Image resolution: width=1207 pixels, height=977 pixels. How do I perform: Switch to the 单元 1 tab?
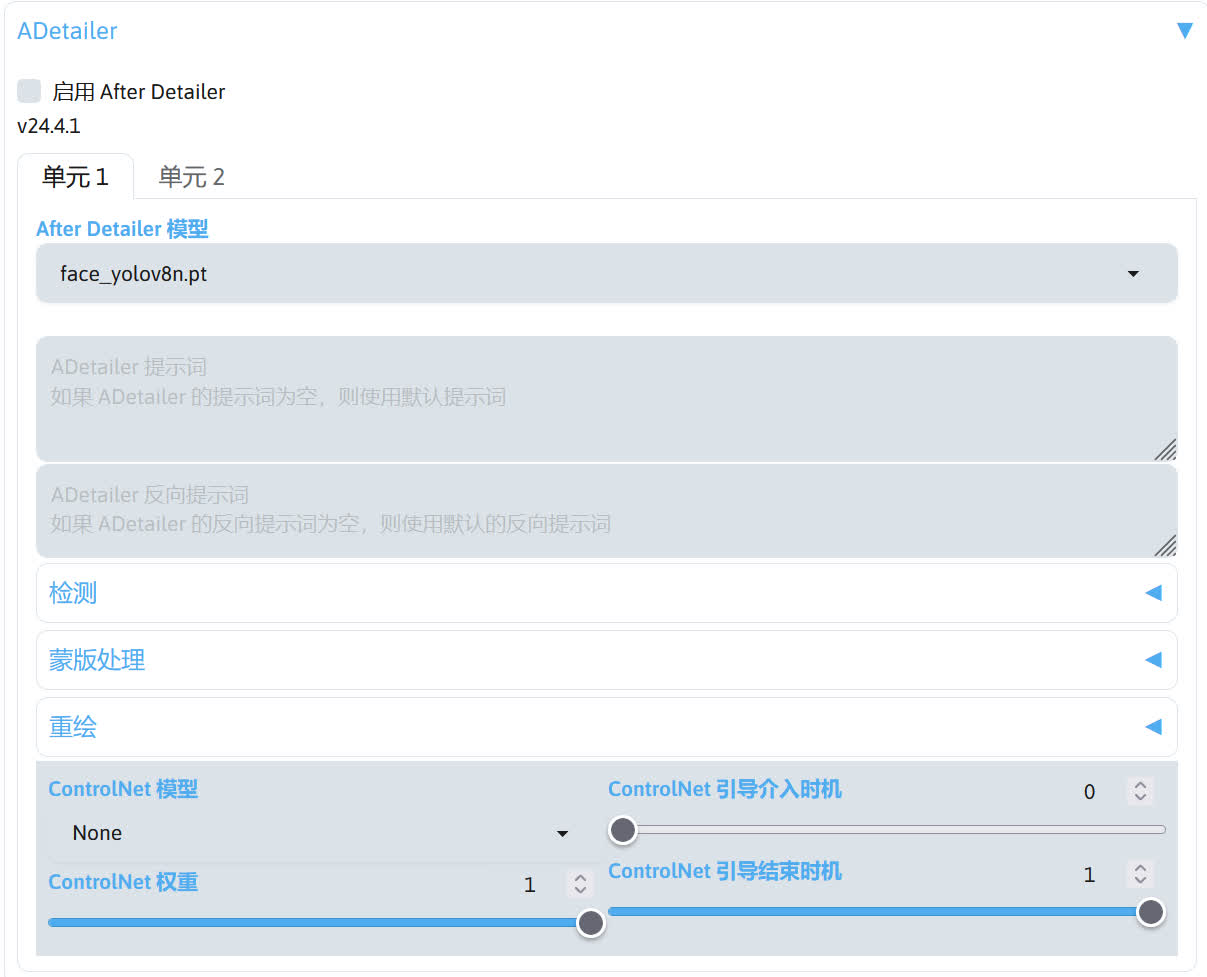(75, 177)
